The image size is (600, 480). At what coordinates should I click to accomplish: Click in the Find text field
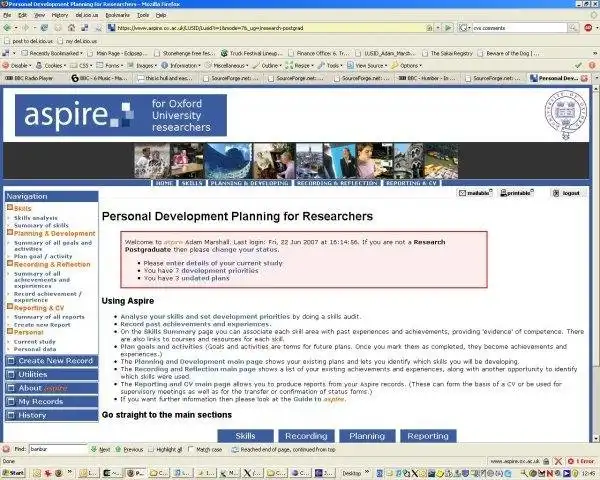[x=58, y=449]
